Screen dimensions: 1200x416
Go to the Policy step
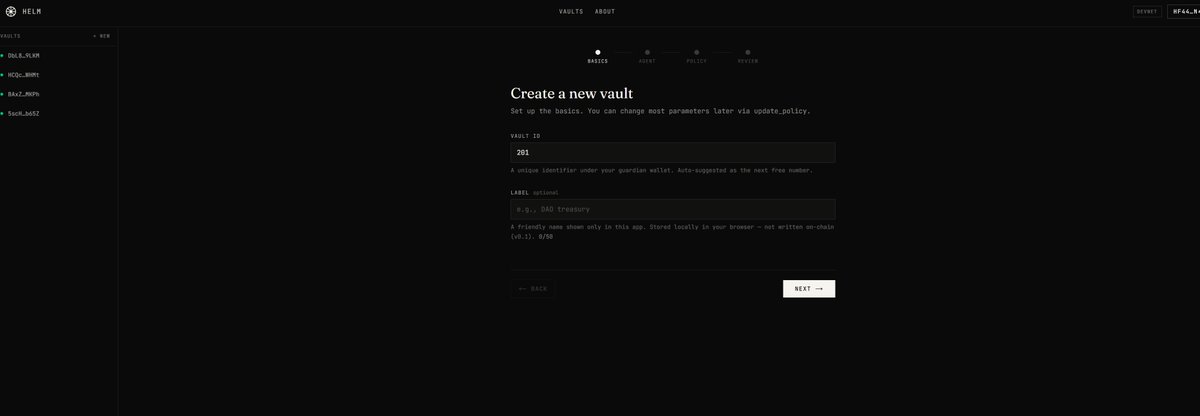pos(696,56)
